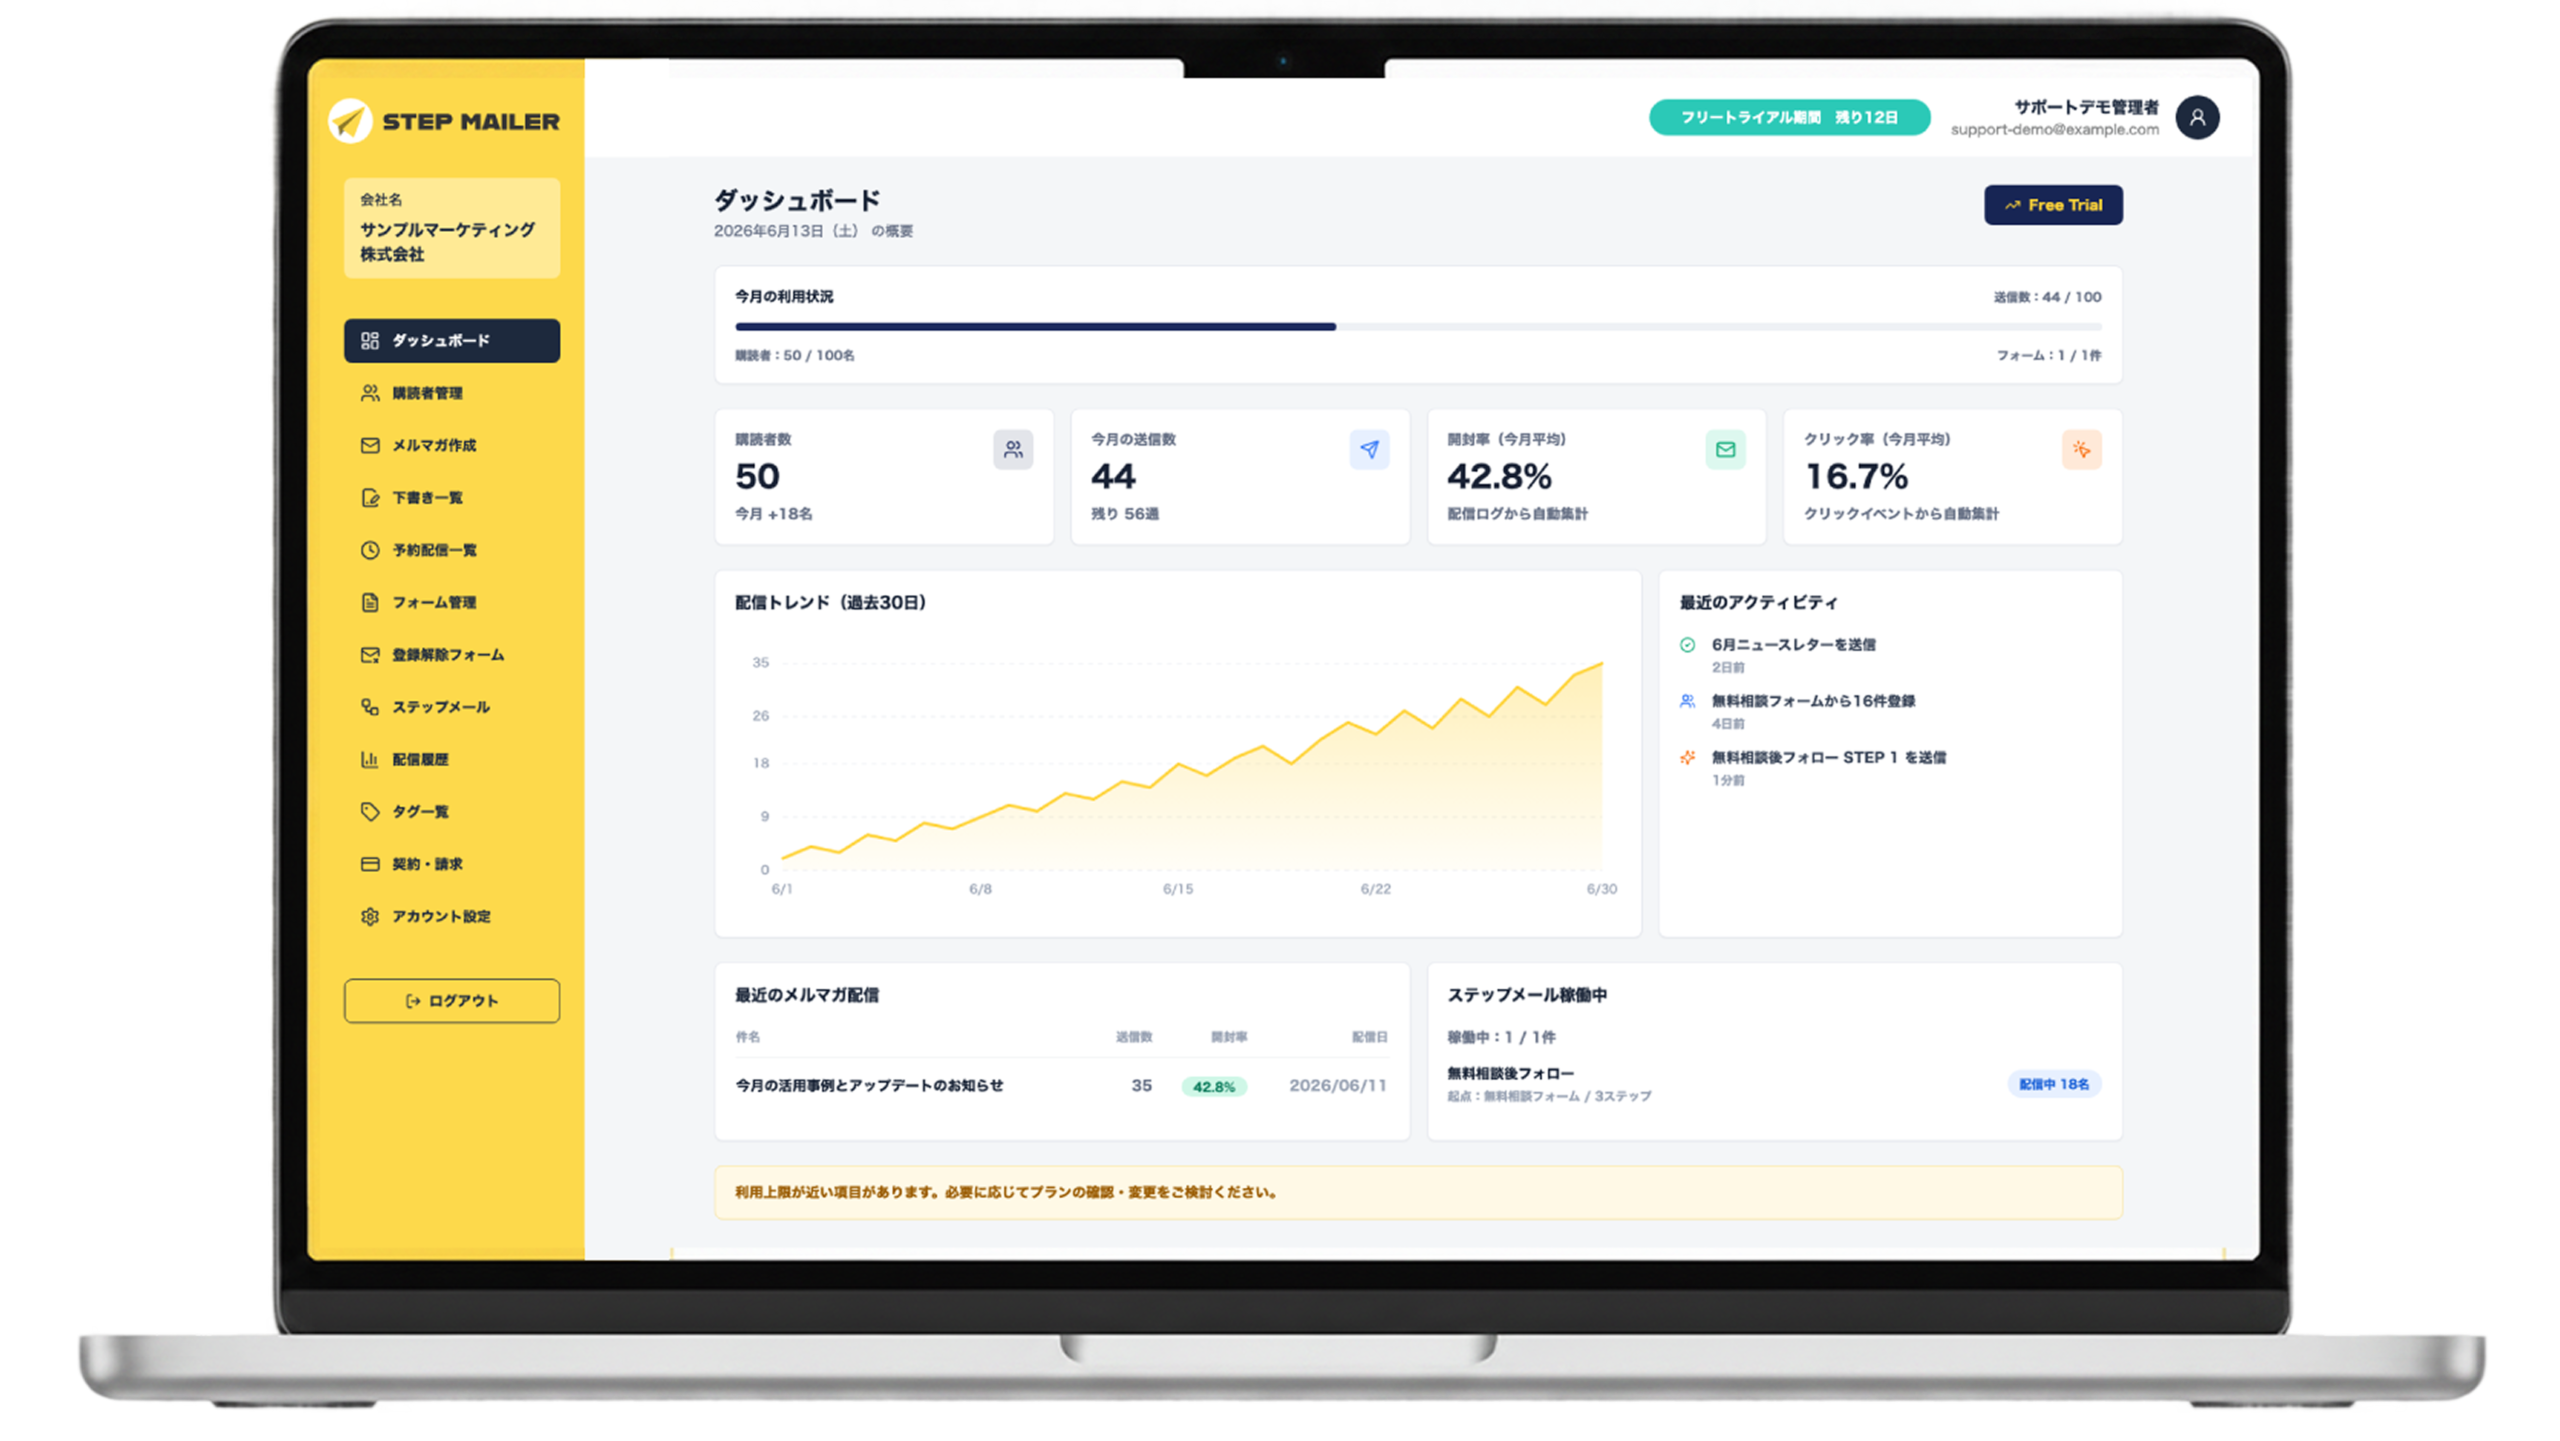Viewport: 2560px width, 1441px height.
Task: Click the 購読者管理 people icon
Action: (370, 393)
